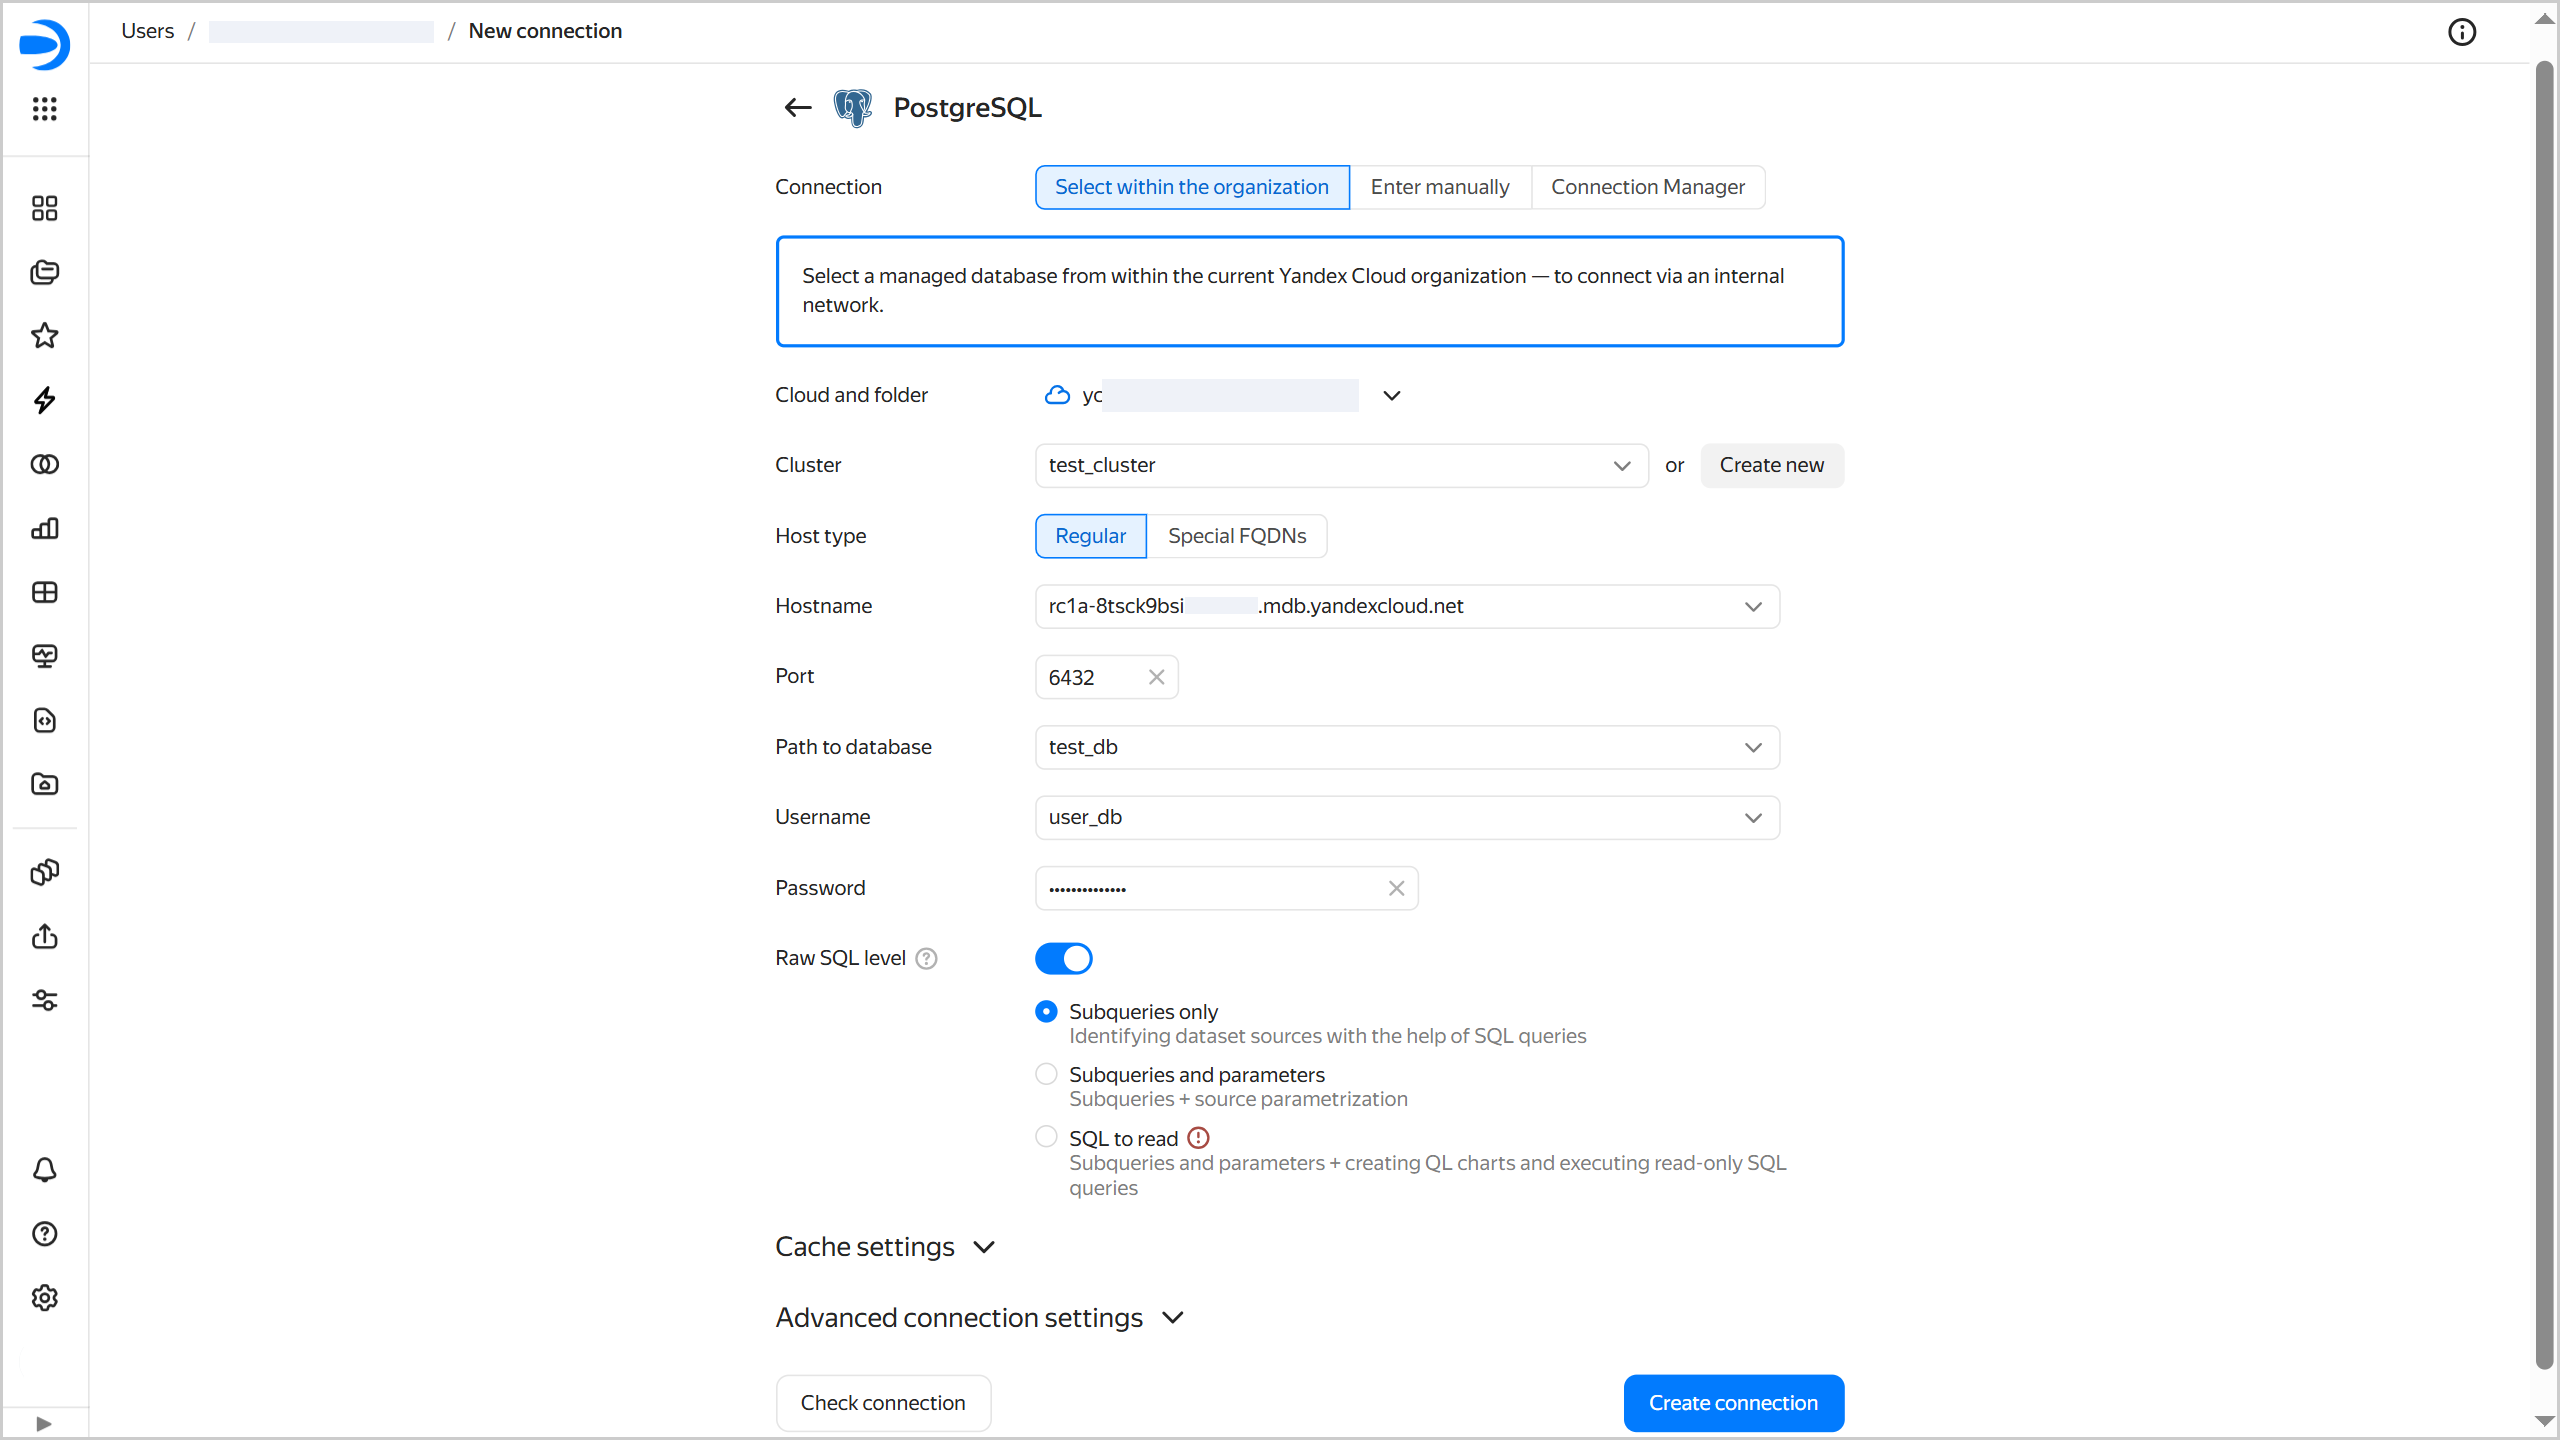2560x1440 pixels.
Task: Open Datasets overlapping circles icon
Action: pyautogui.click(x=44, y=464)
